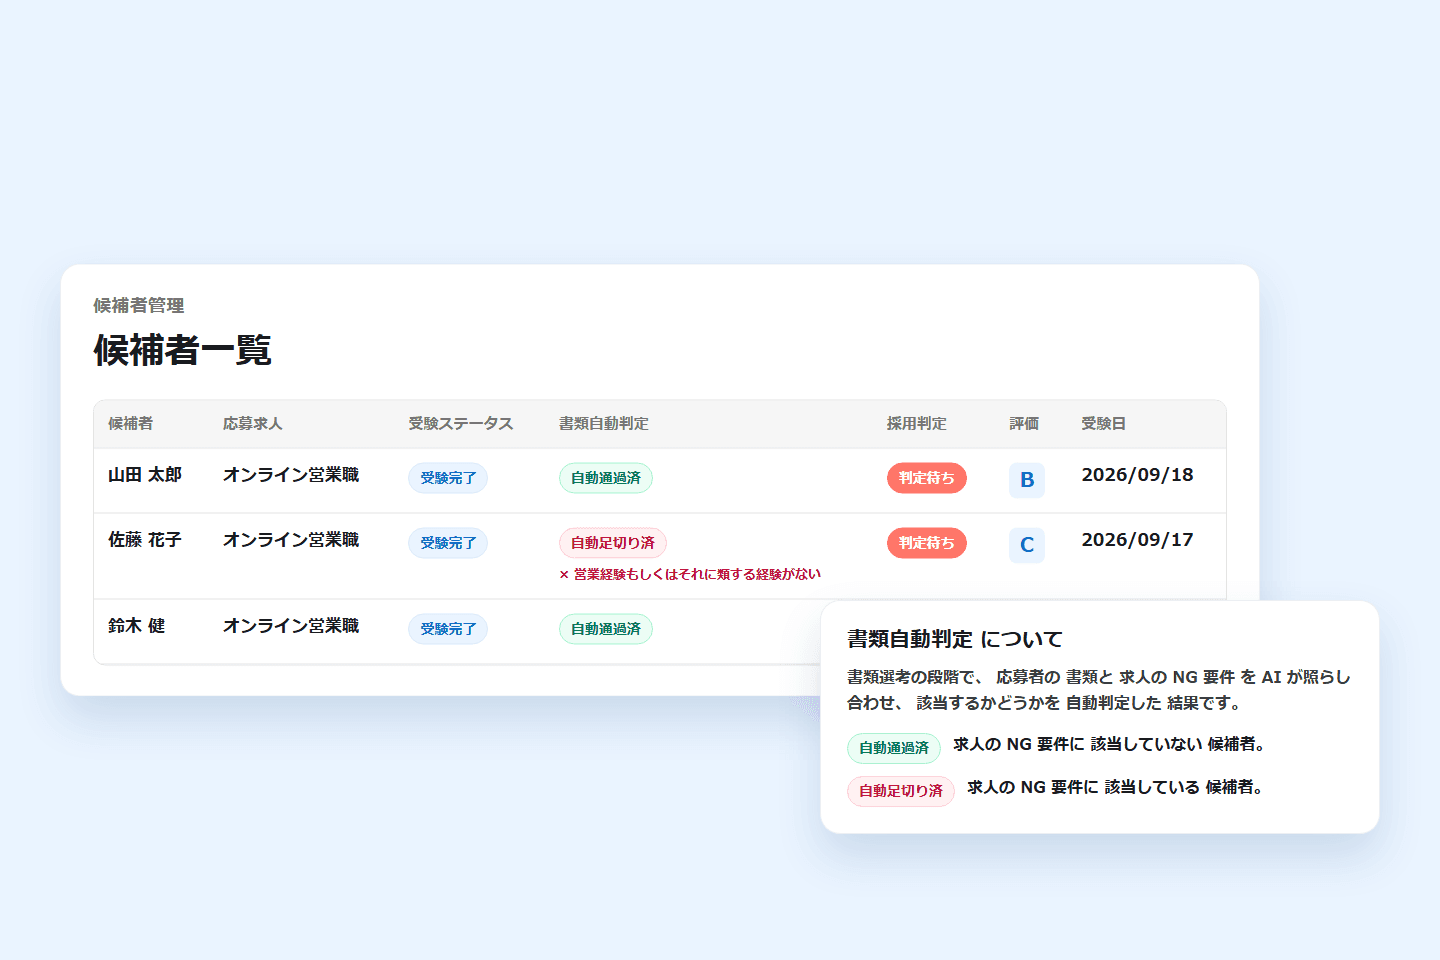Open 佐藤 花子's オンライン営業職 job

291,540
